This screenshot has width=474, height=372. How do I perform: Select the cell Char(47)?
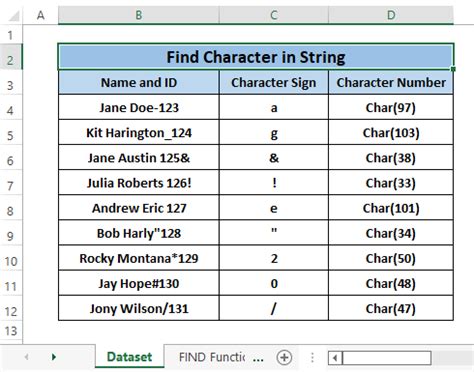point(391,308)
